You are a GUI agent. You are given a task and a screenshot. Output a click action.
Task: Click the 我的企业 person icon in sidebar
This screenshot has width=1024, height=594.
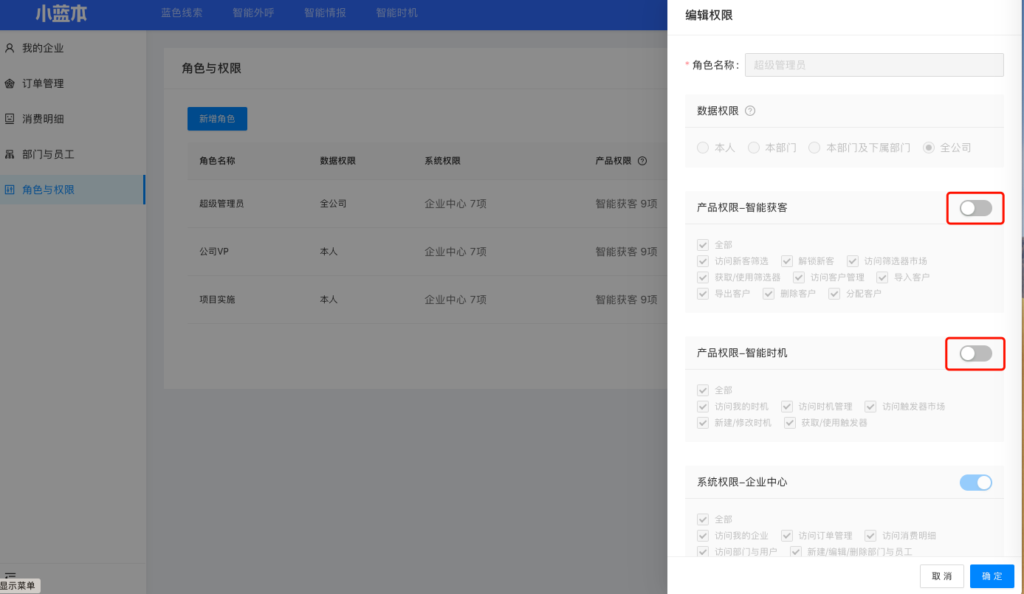tap(10, 48)
